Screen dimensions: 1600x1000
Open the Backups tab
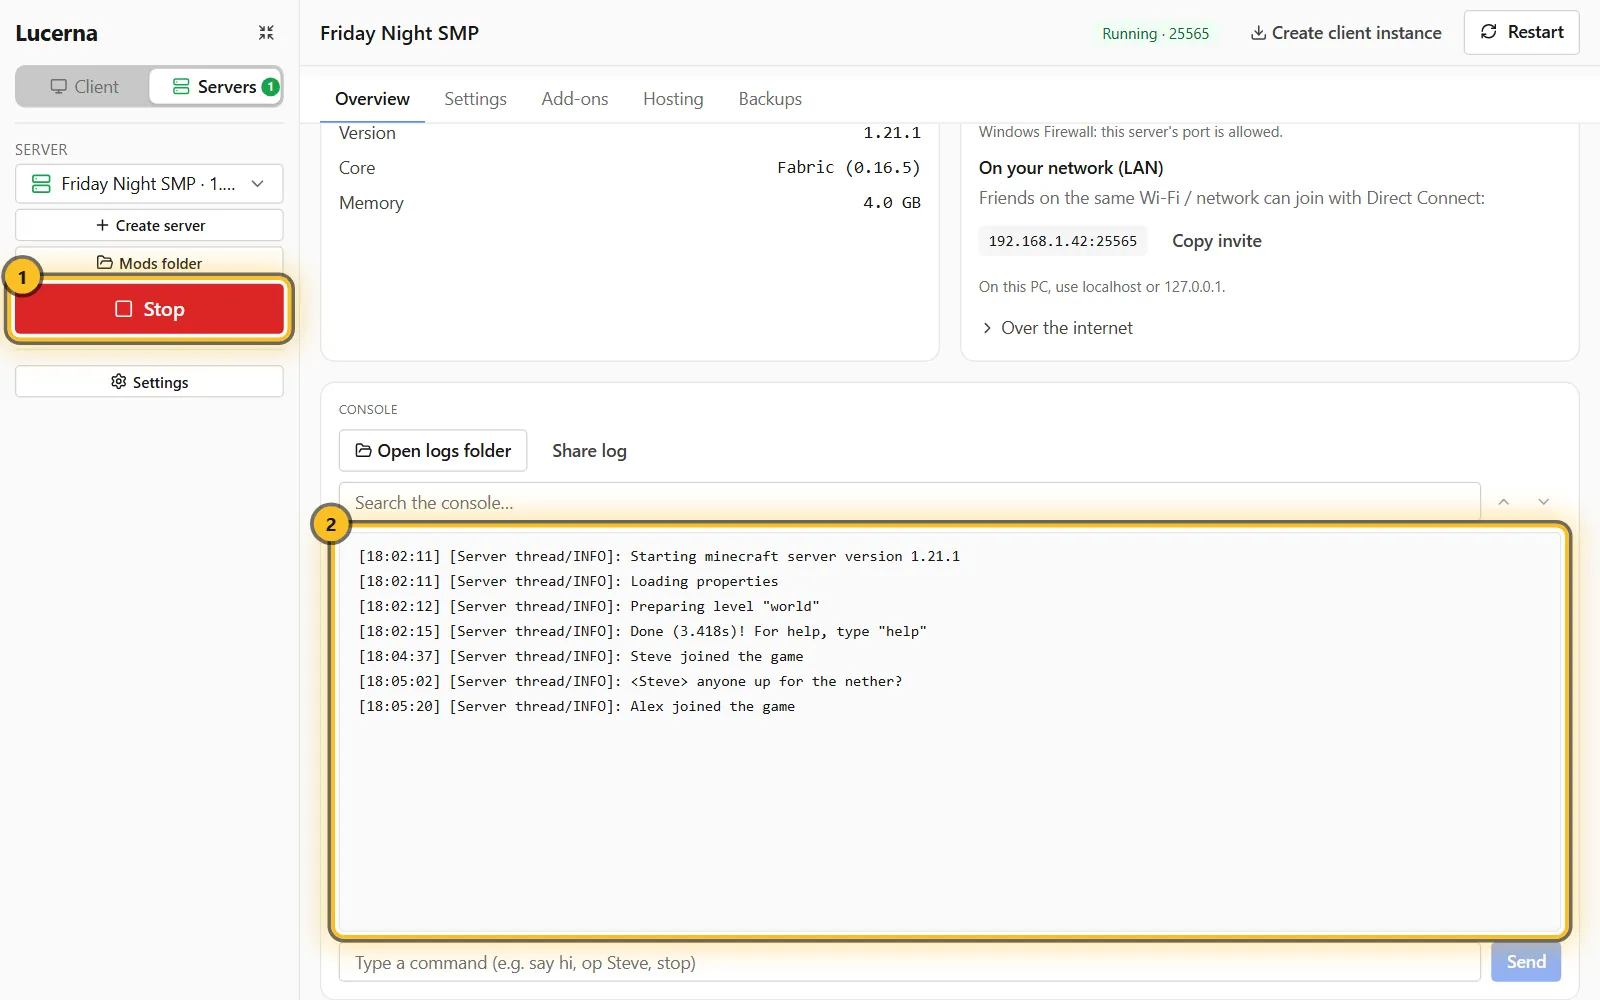770,99
